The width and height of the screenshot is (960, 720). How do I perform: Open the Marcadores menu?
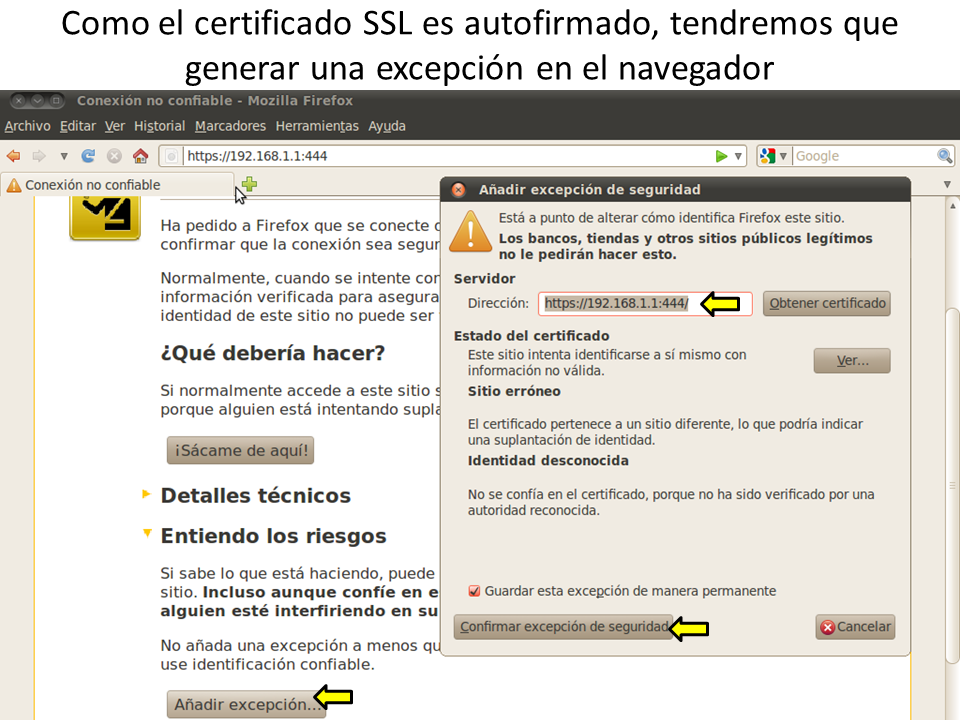[x=230, y=126]
